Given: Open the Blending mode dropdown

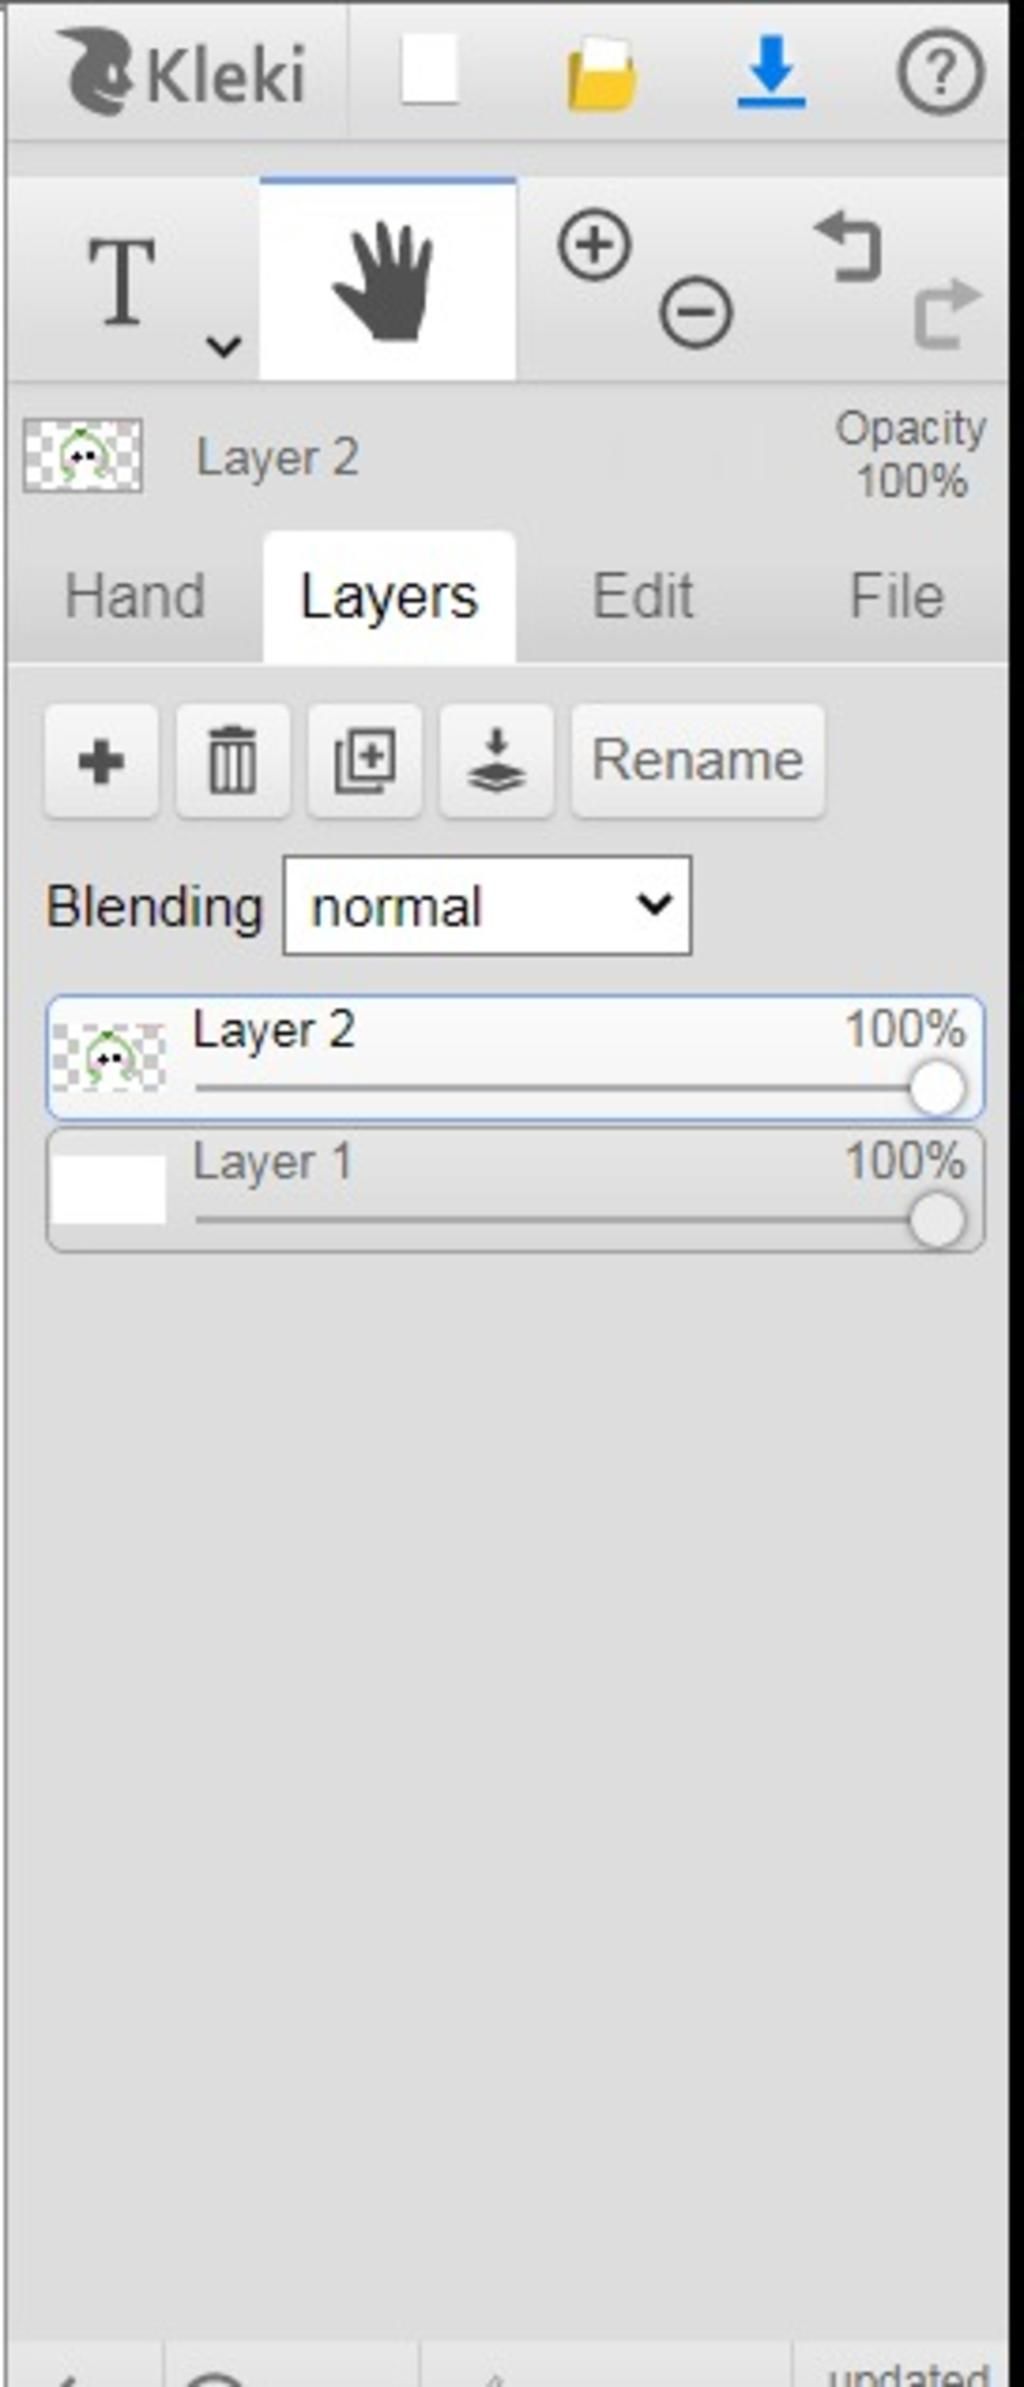Looking at the screenshot, I should click(x=487, y=906).
